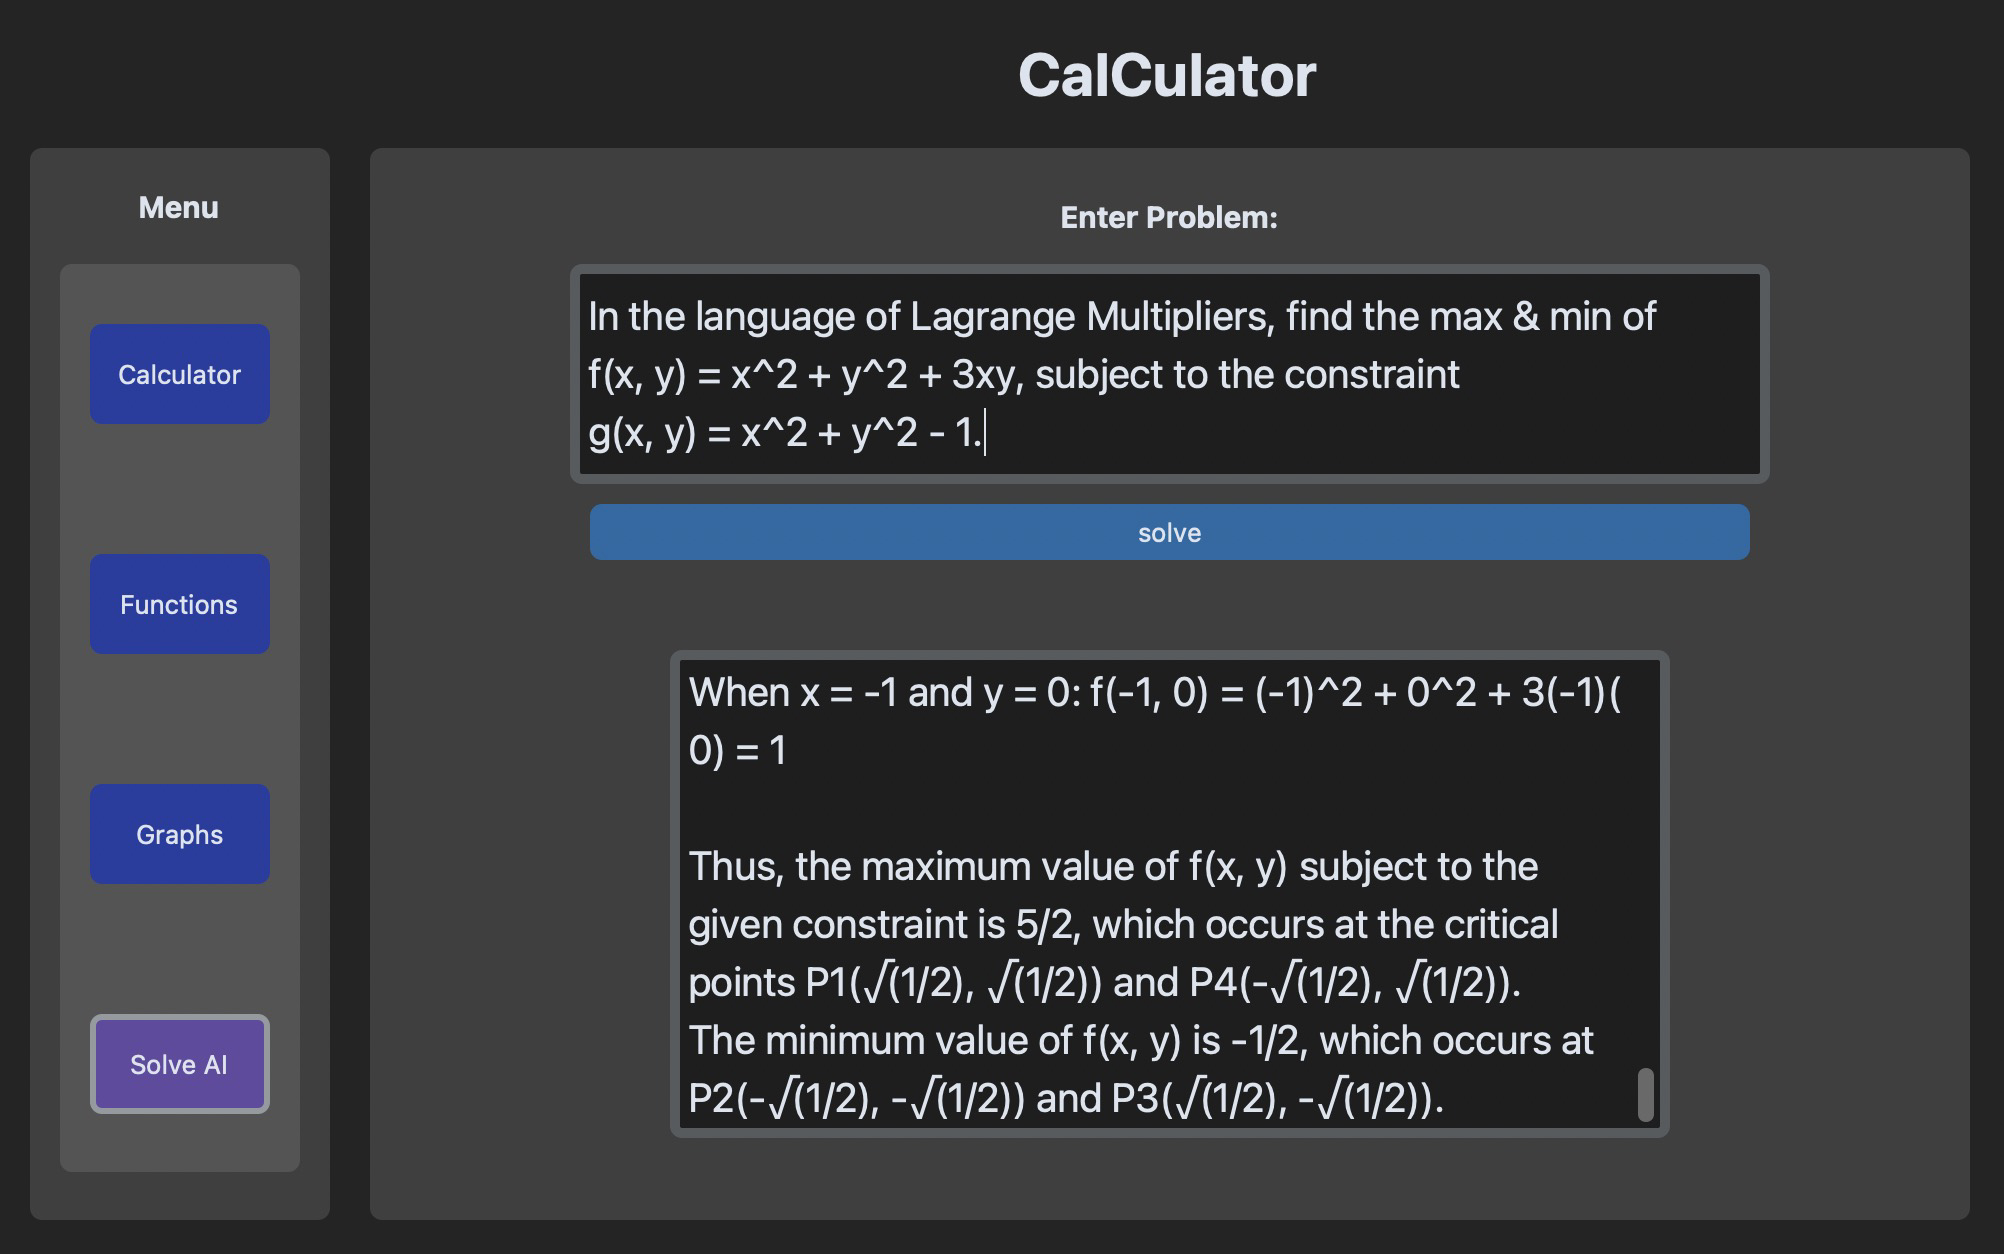The image size is (2004, 1254).
Task: Select the highlighted Solve AI menu option
Action: 180,1064
